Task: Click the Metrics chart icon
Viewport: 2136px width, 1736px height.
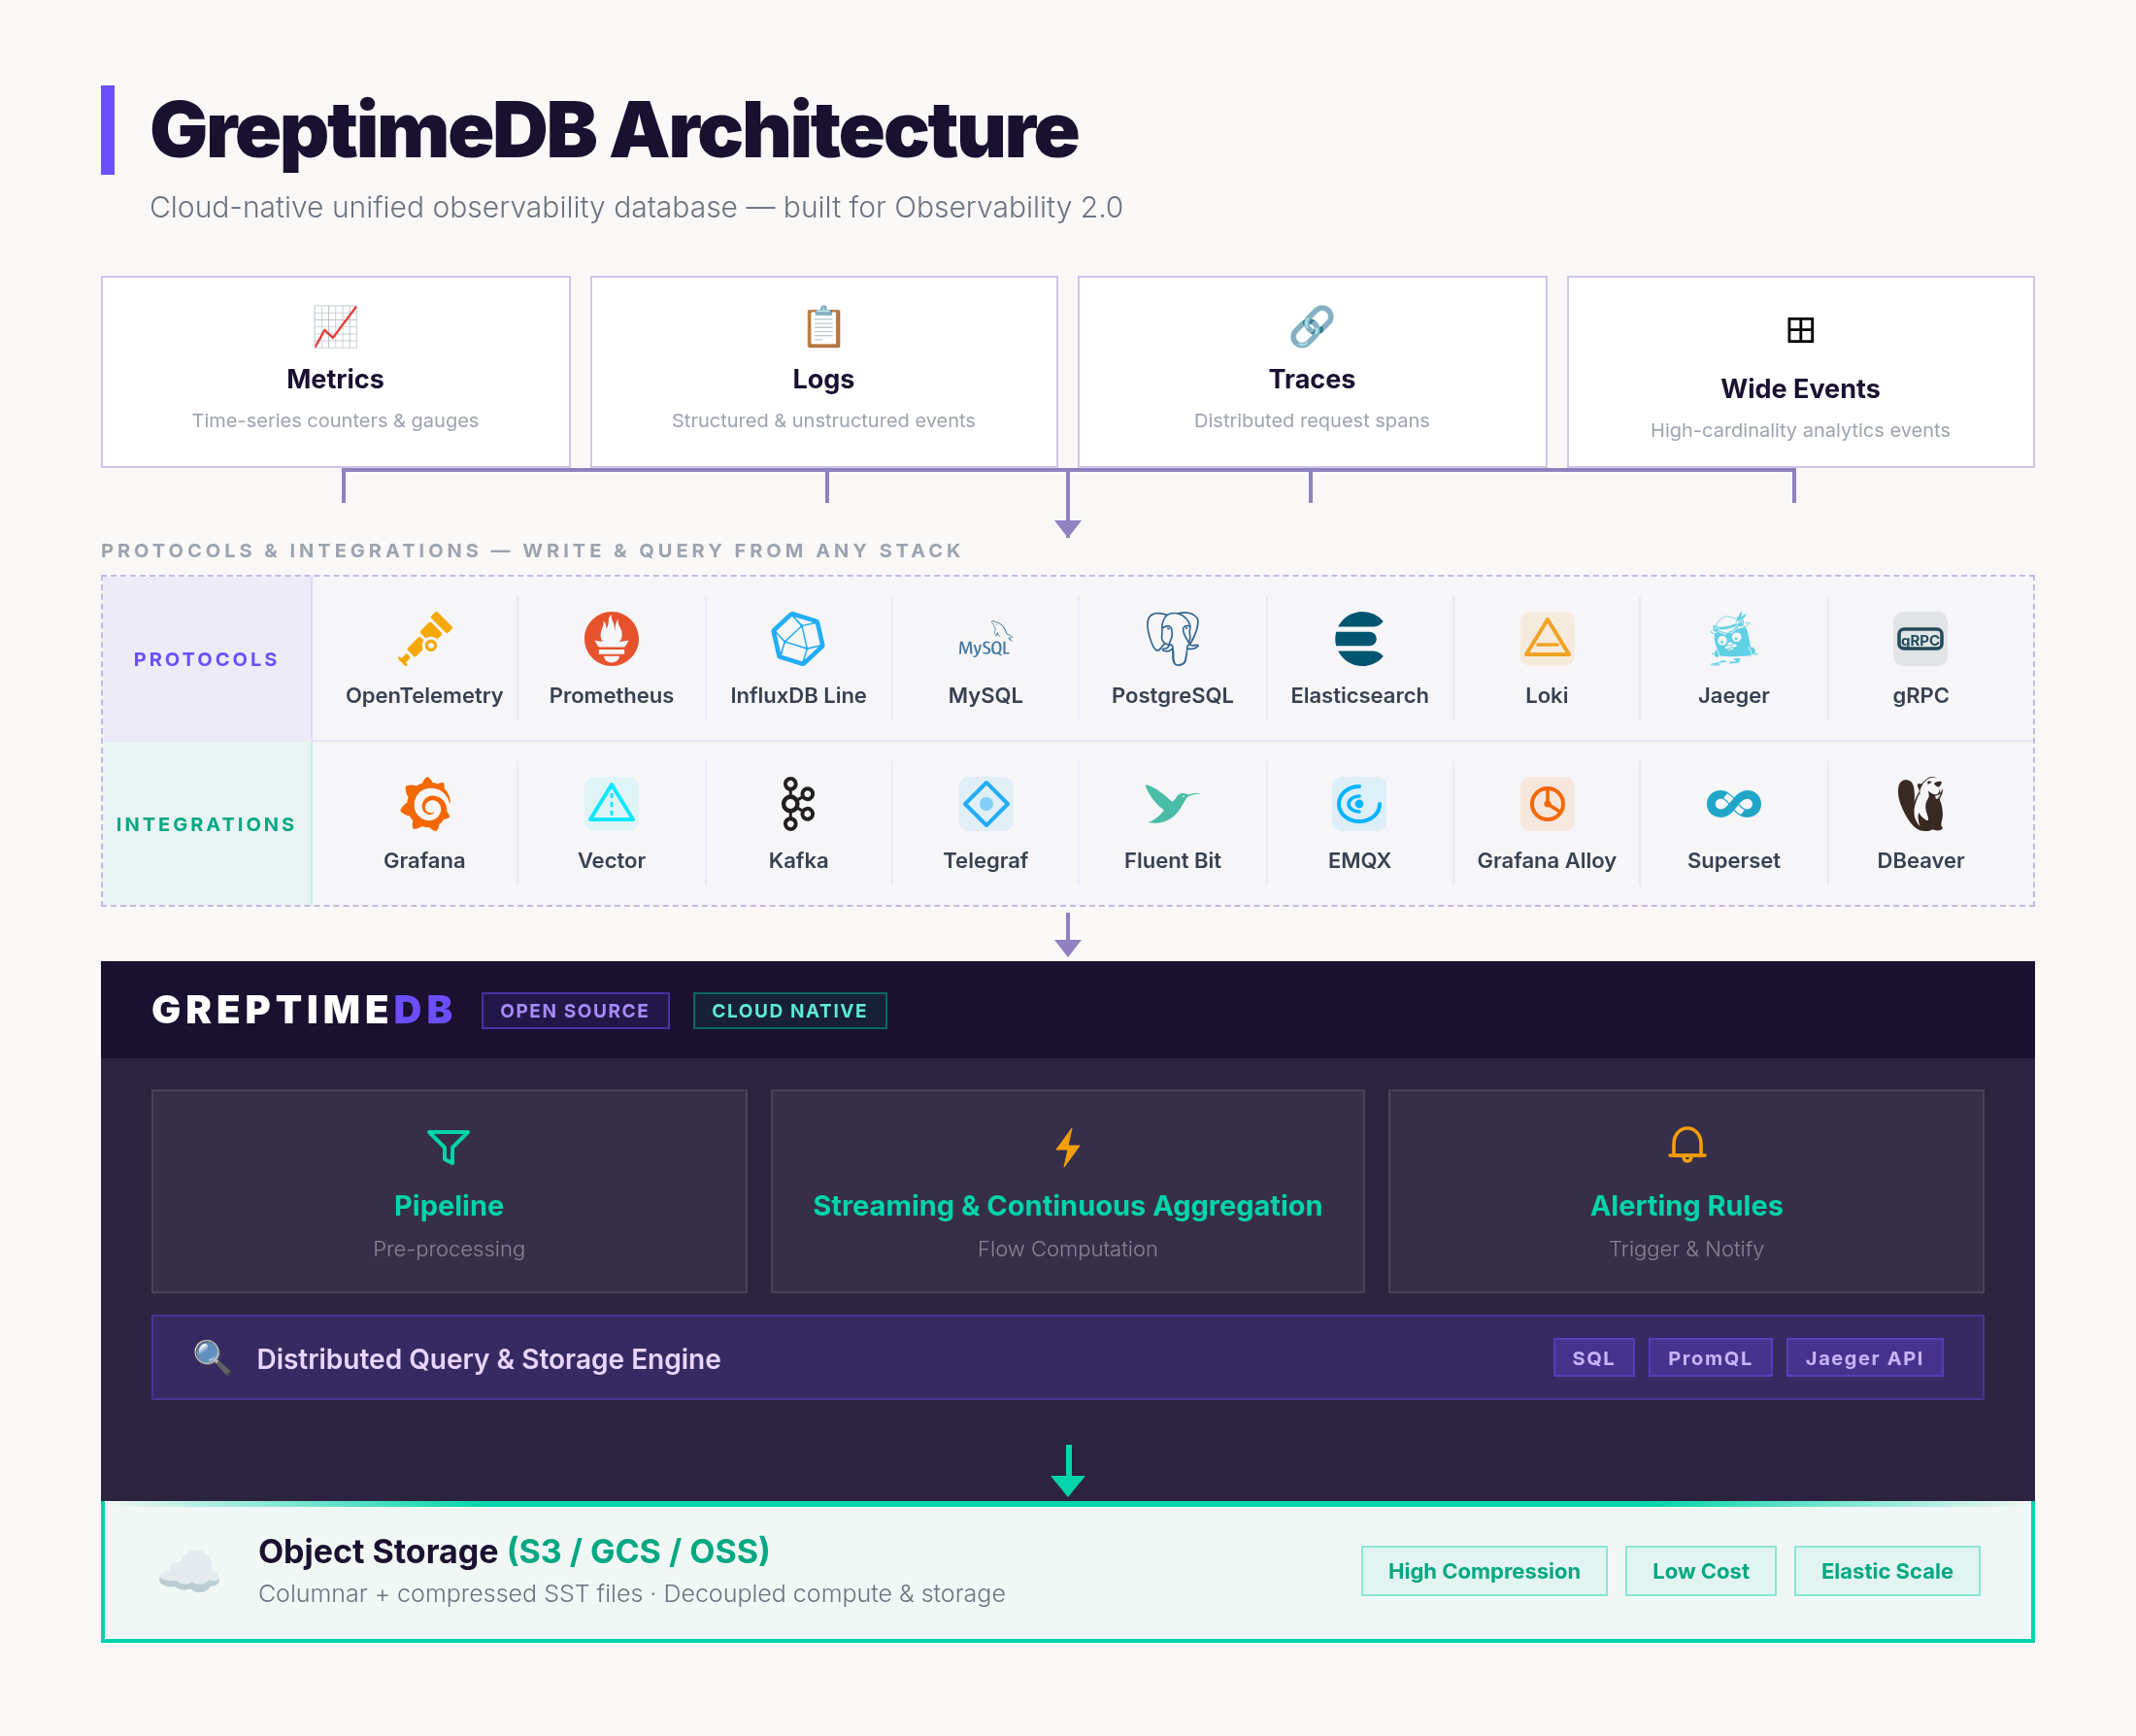Action: click(335, 326)
